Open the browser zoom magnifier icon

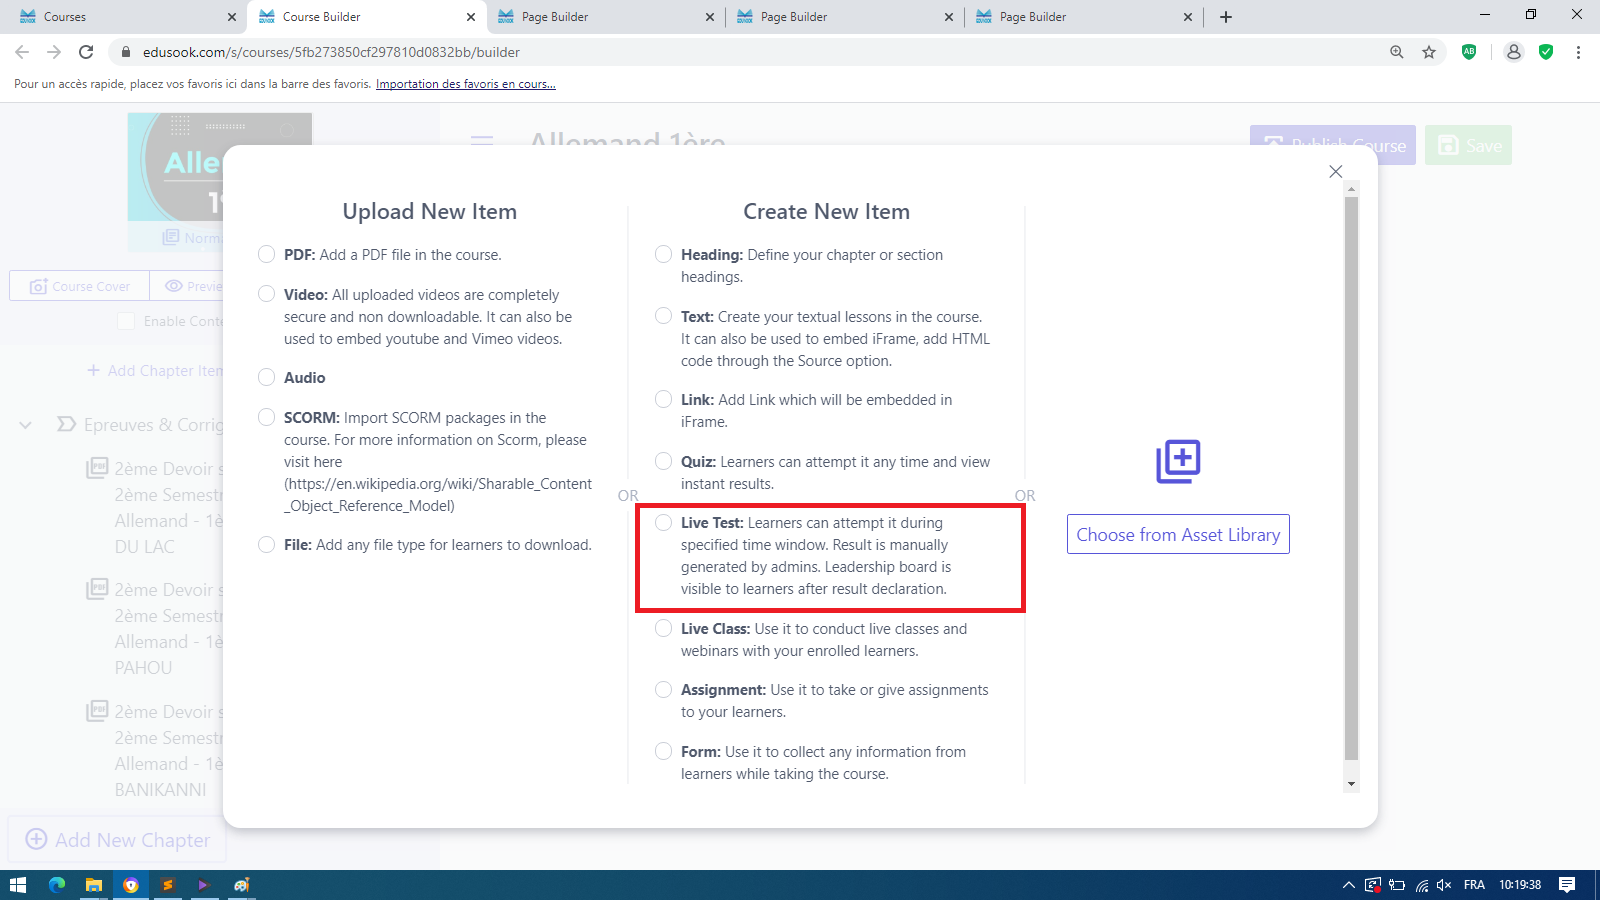tap(1397, 52)
